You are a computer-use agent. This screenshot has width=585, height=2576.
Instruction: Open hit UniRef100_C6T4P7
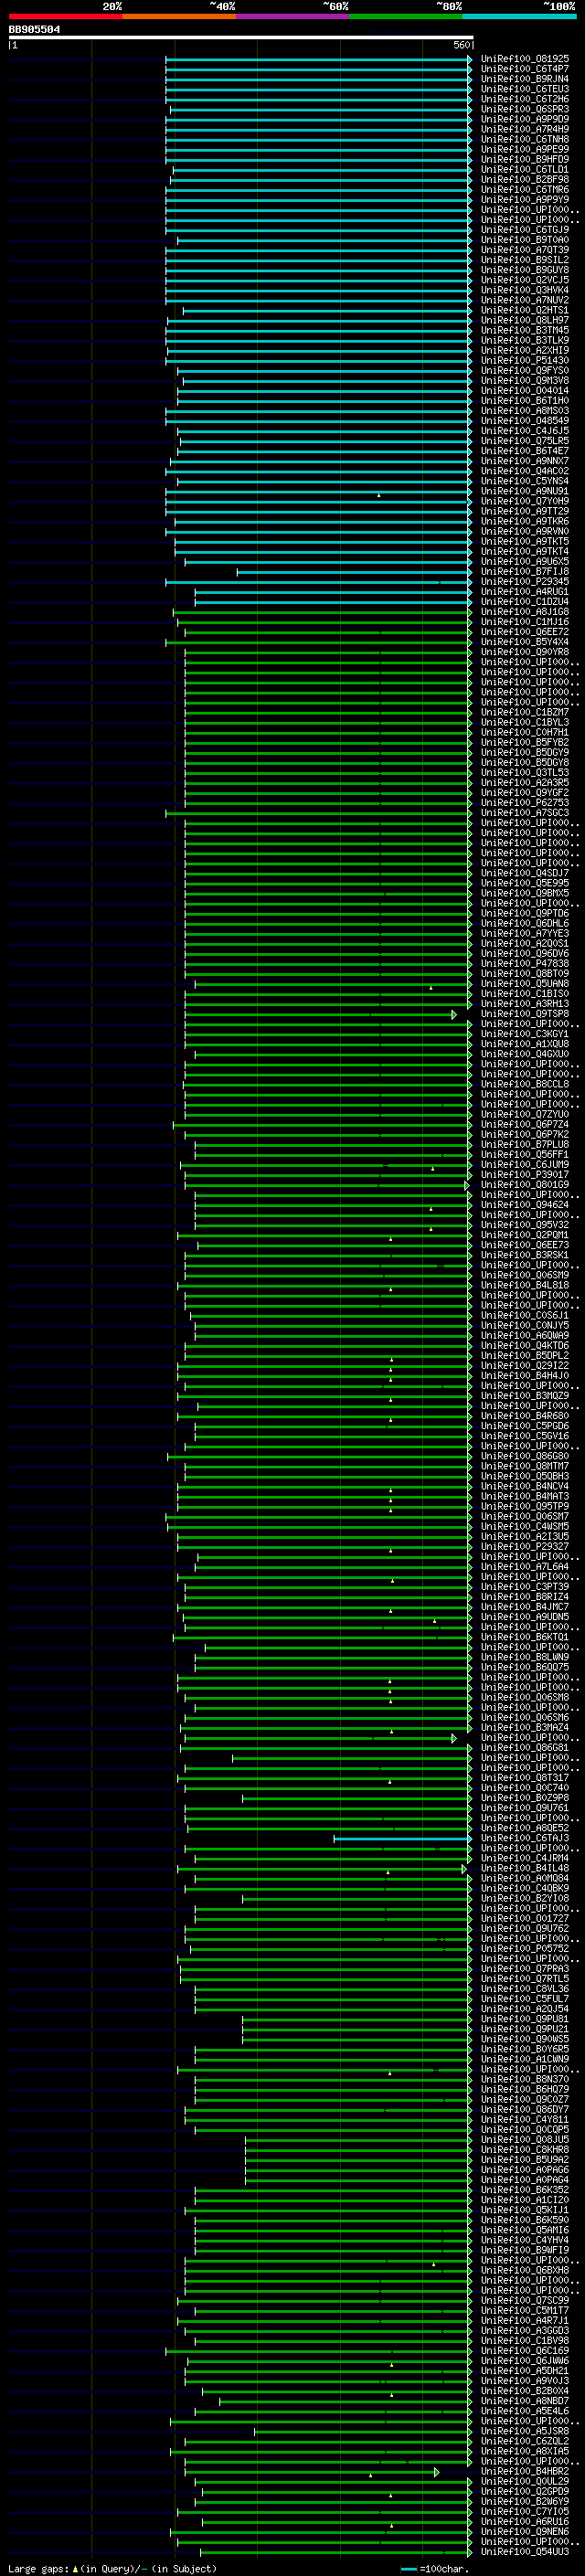click(525, 69)
